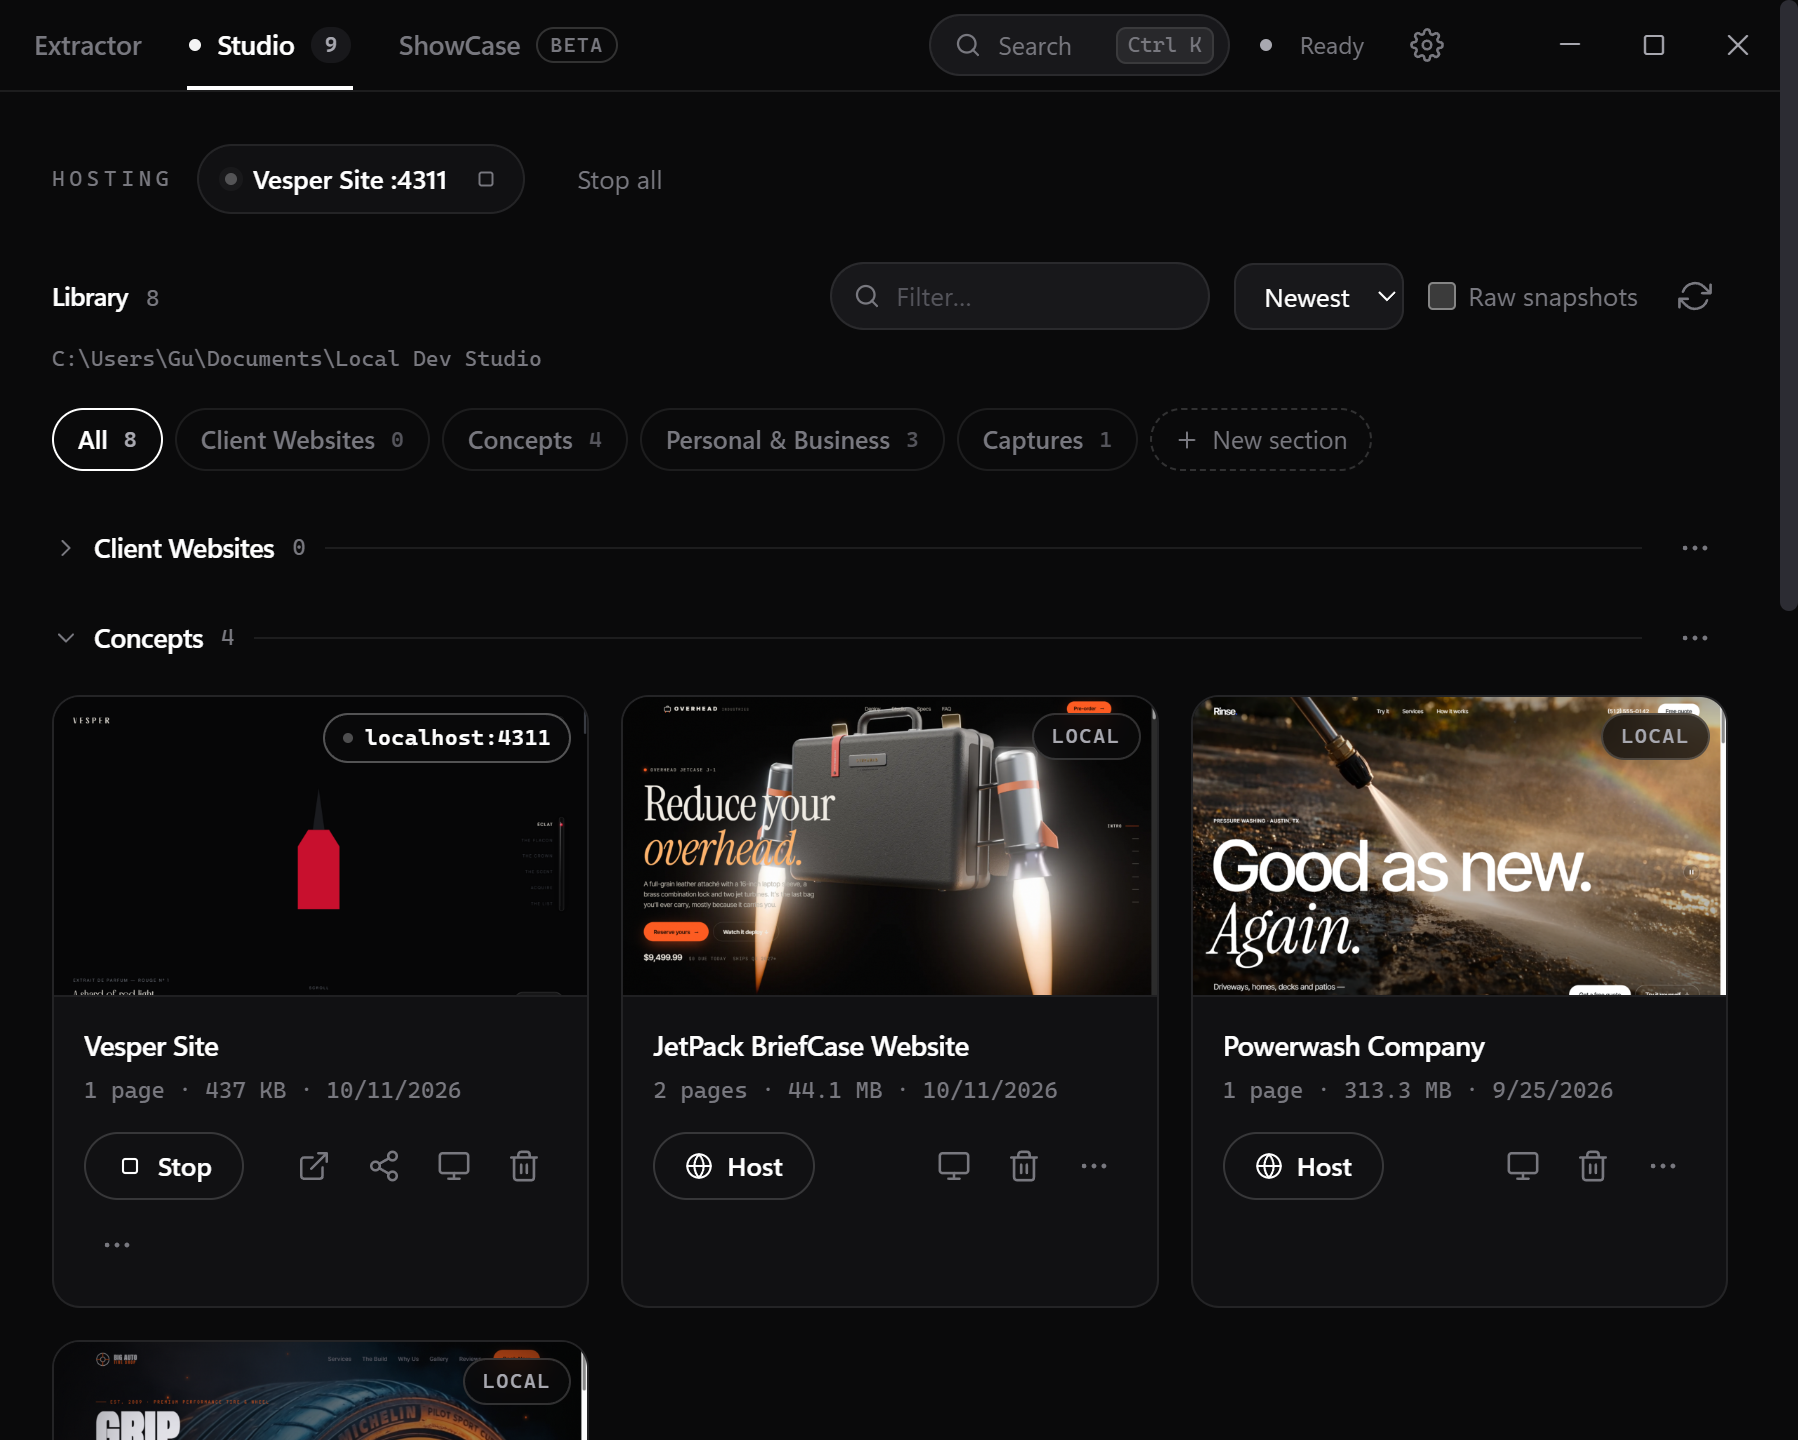1798x1440 pixels.
Task: Filter by Concepts chip
Action: [x=534, y=440]
